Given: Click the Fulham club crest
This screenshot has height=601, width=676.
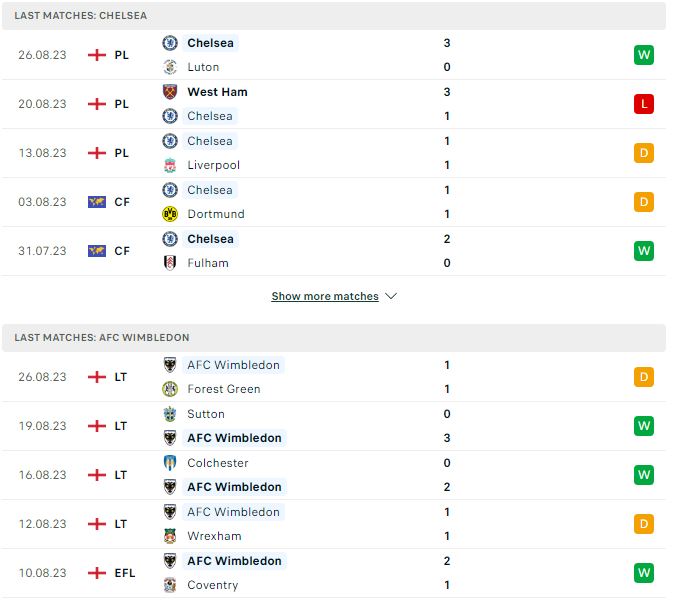Looking at the screenshot, I should click(170, 263).
